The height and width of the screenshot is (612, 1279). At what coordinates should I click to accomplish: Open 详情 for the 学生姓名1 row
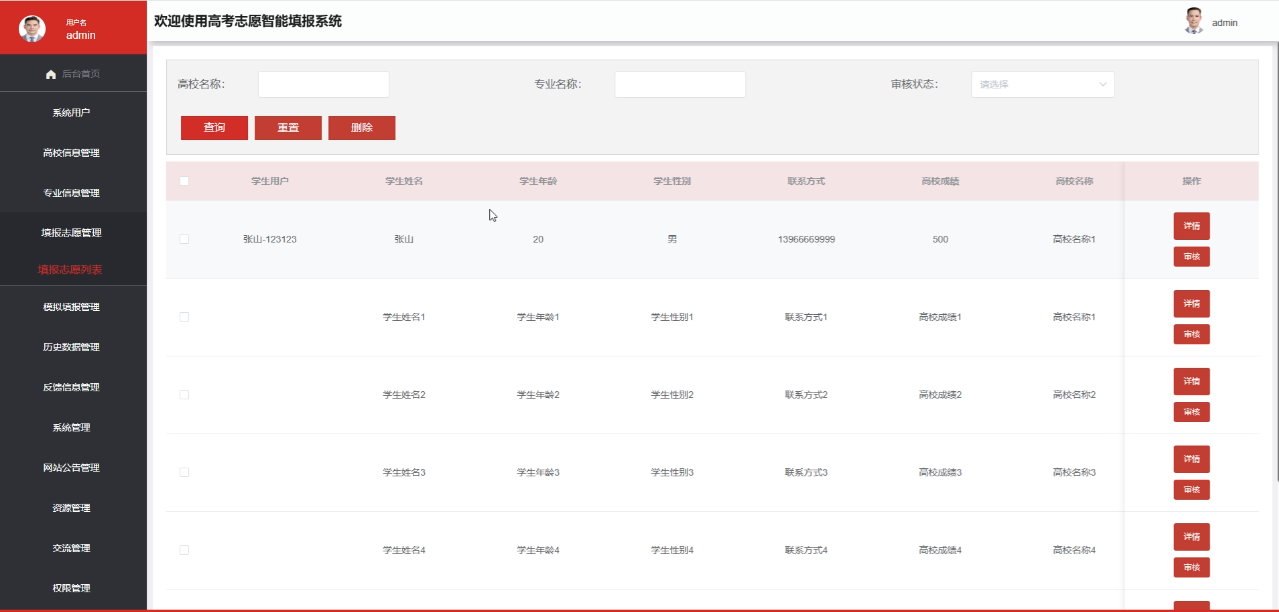click(x=1192, y=303)
